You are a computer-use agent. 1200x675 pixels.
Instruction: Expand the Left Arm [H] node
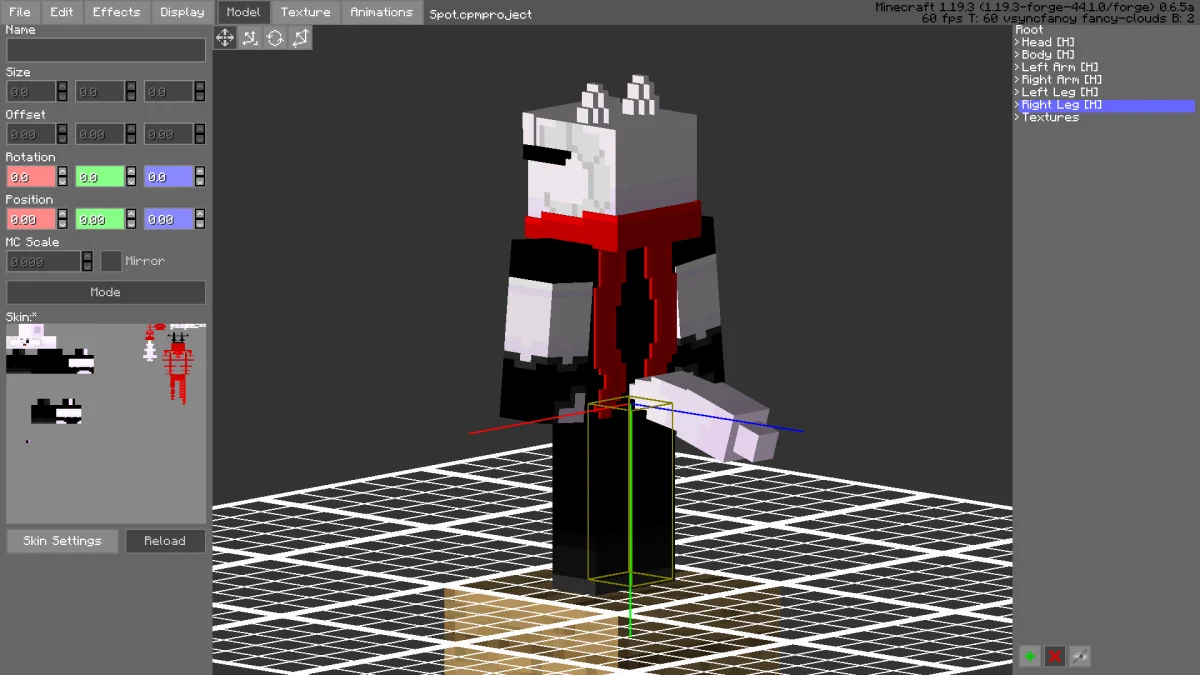pyautogui.click(x=1017, y=67)
